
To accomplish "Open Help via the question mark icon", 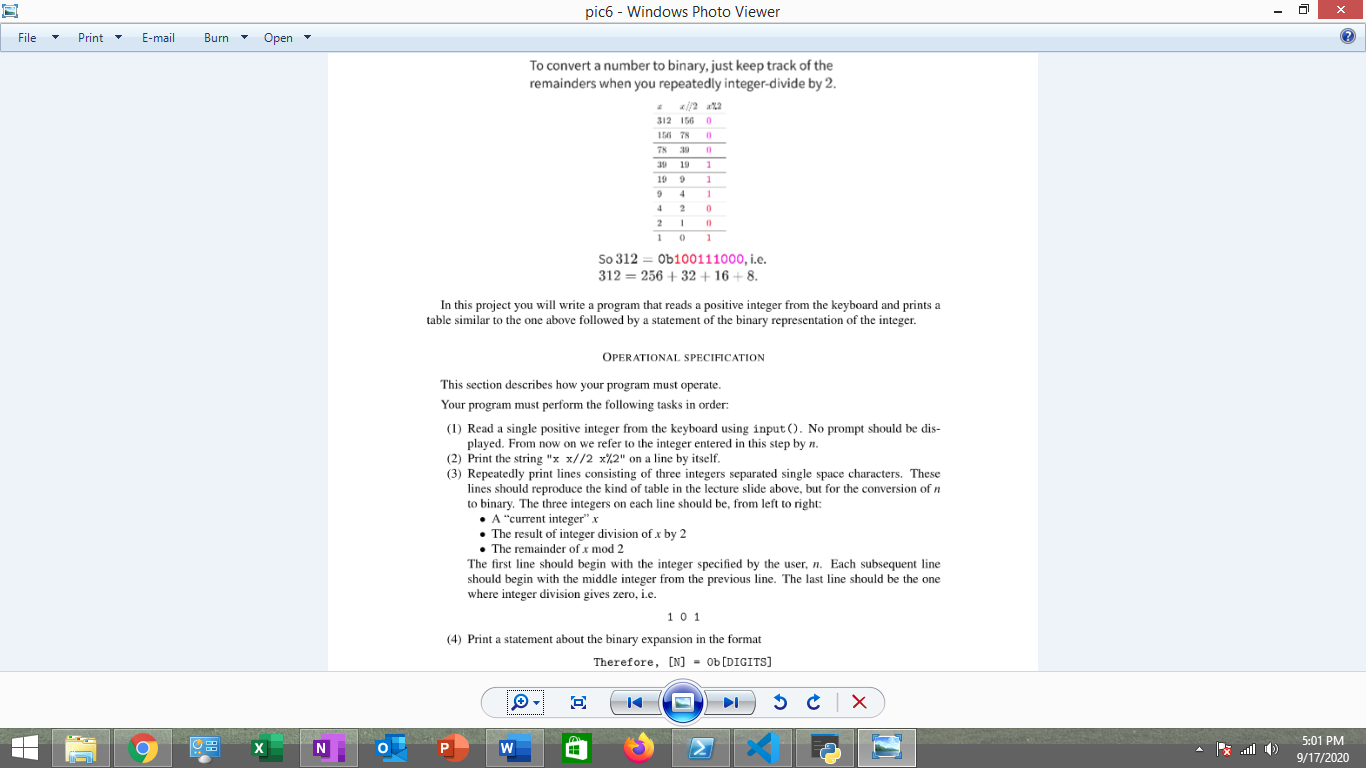I will 1347,38.
